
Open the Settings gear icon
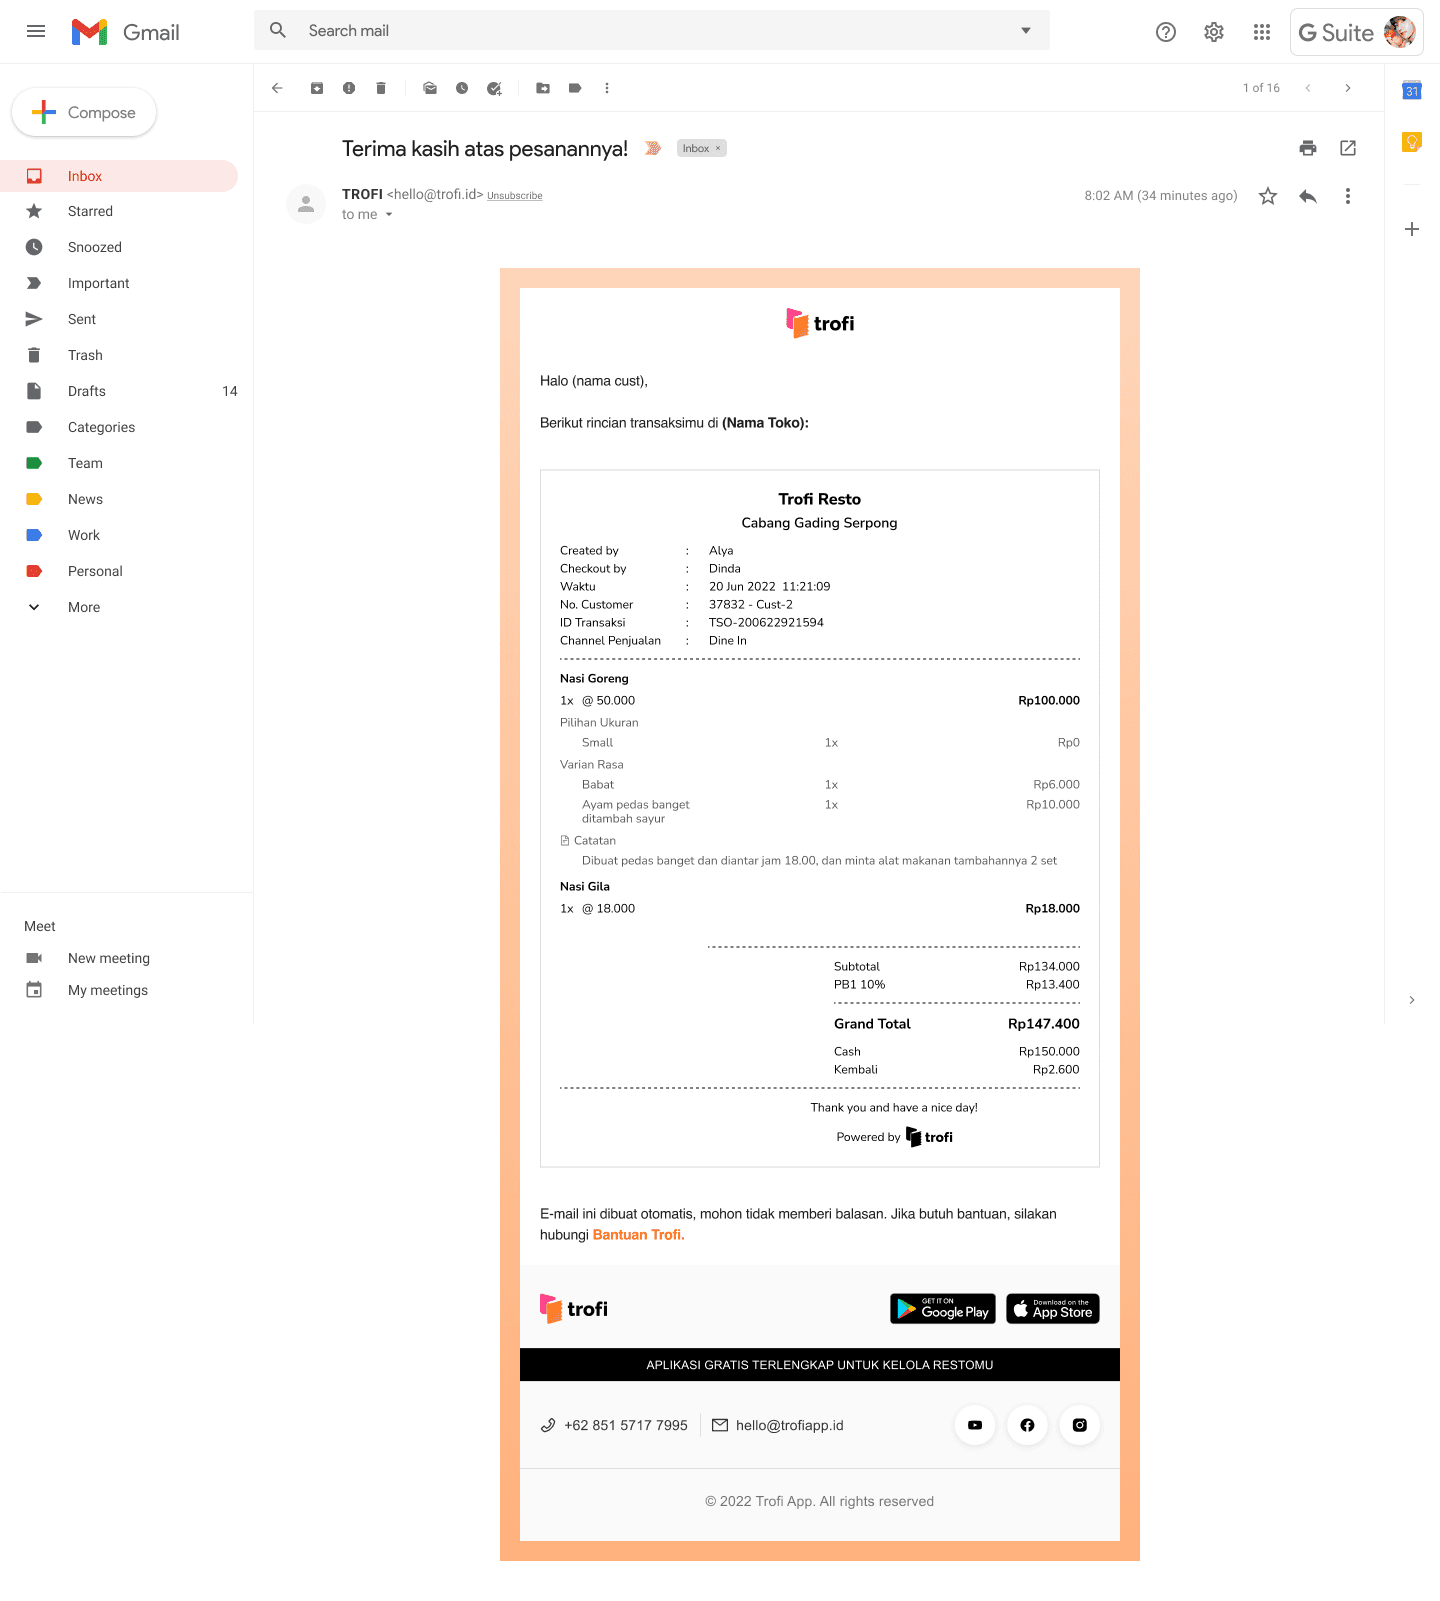tap(1214, 32)
